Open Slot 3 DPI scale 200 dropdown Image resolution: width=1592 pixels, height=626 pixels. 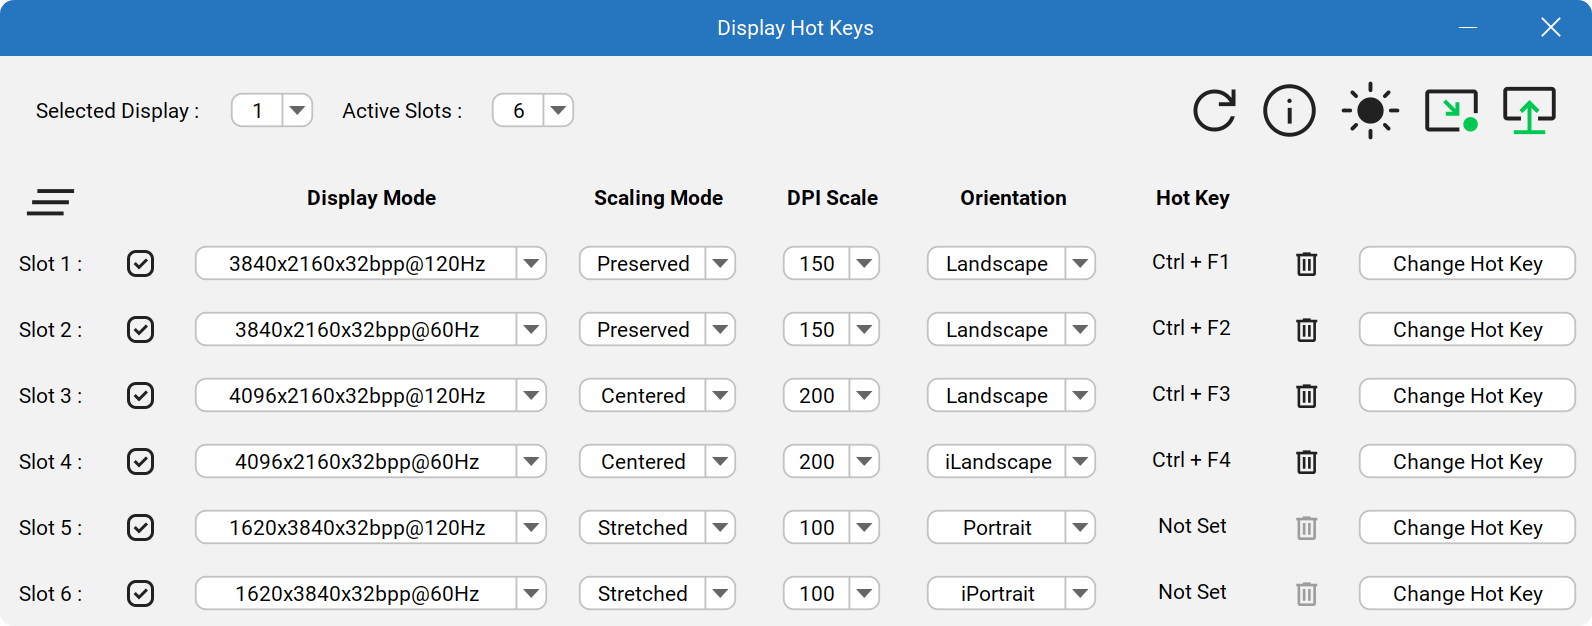pos(831,396)
